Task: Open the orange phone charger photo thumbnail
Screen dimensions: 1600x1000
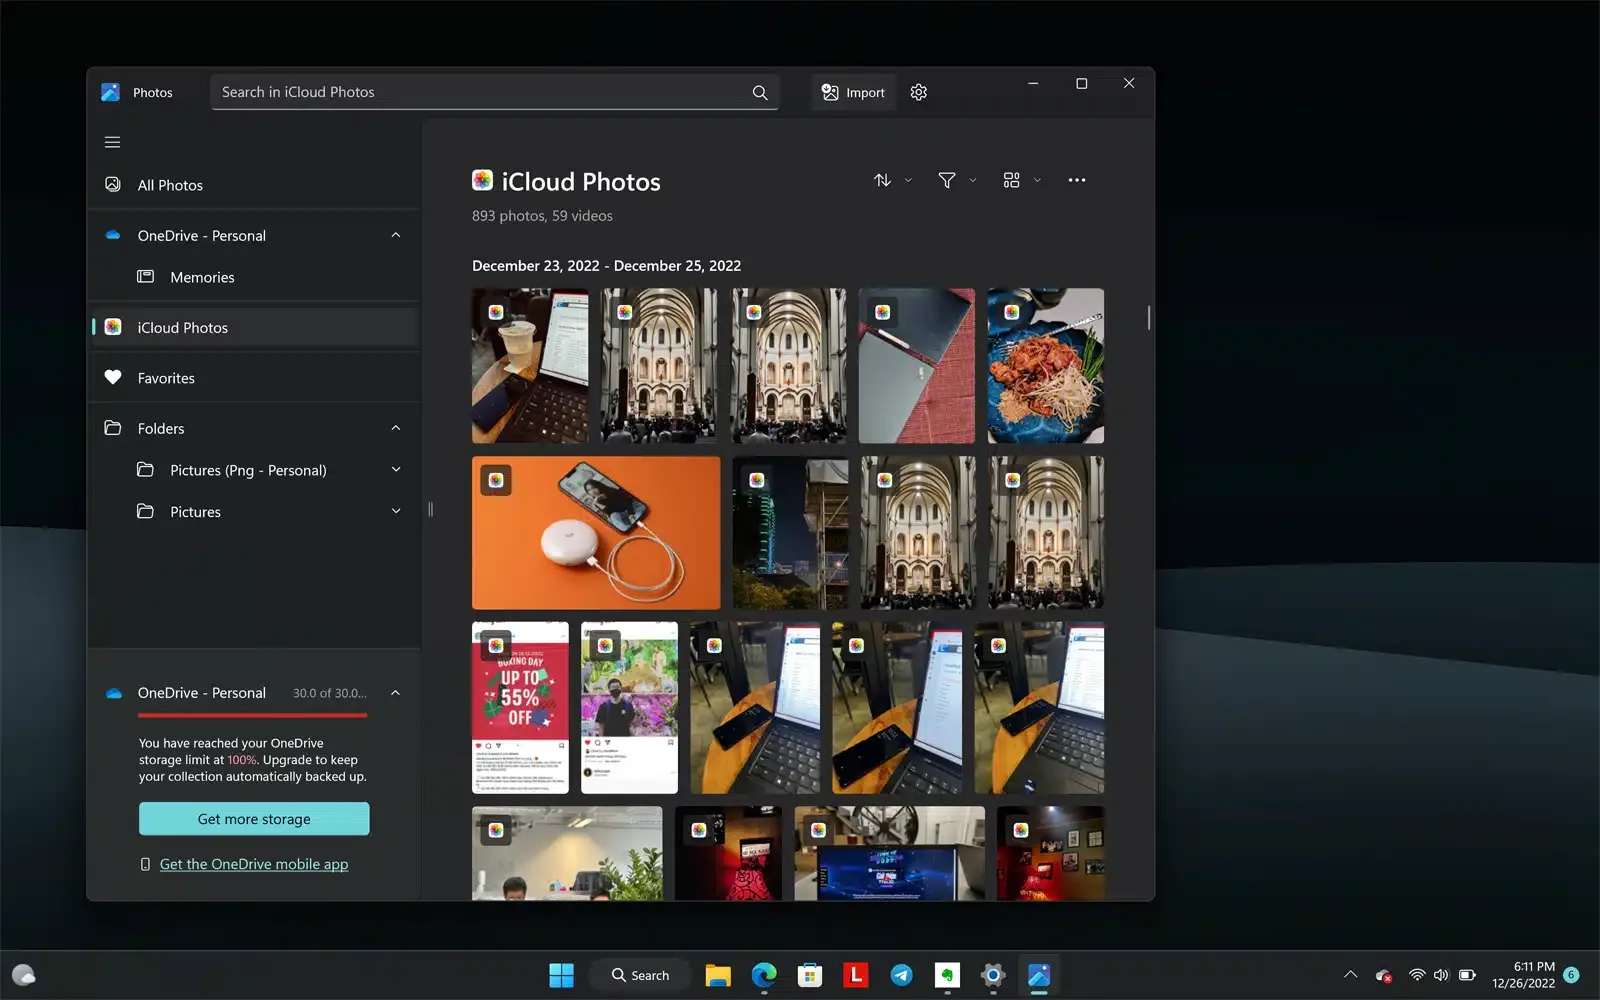Action: pyautogui.click(x=596, y=532)
